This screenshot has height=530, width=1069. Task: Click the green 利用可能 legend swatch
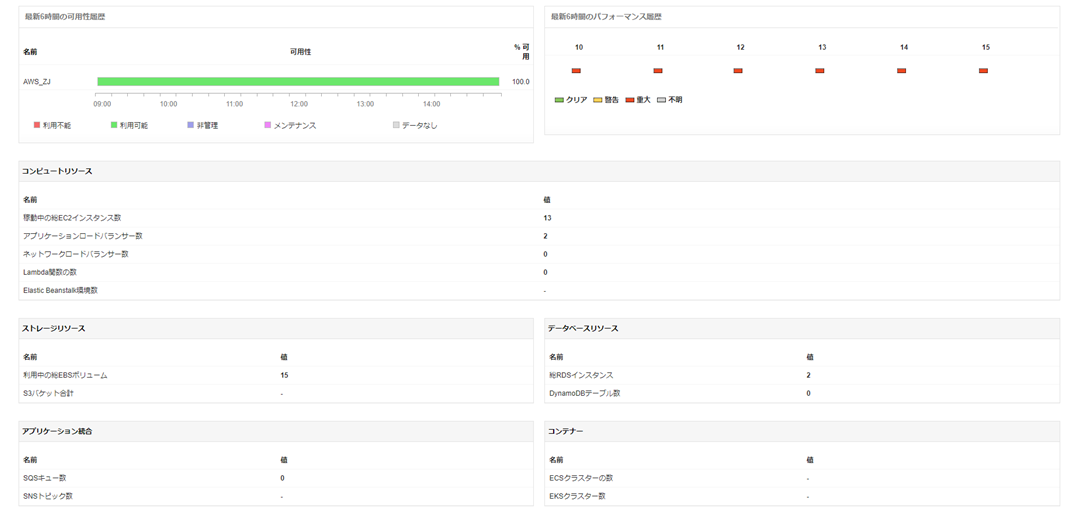tap(114, 125)
